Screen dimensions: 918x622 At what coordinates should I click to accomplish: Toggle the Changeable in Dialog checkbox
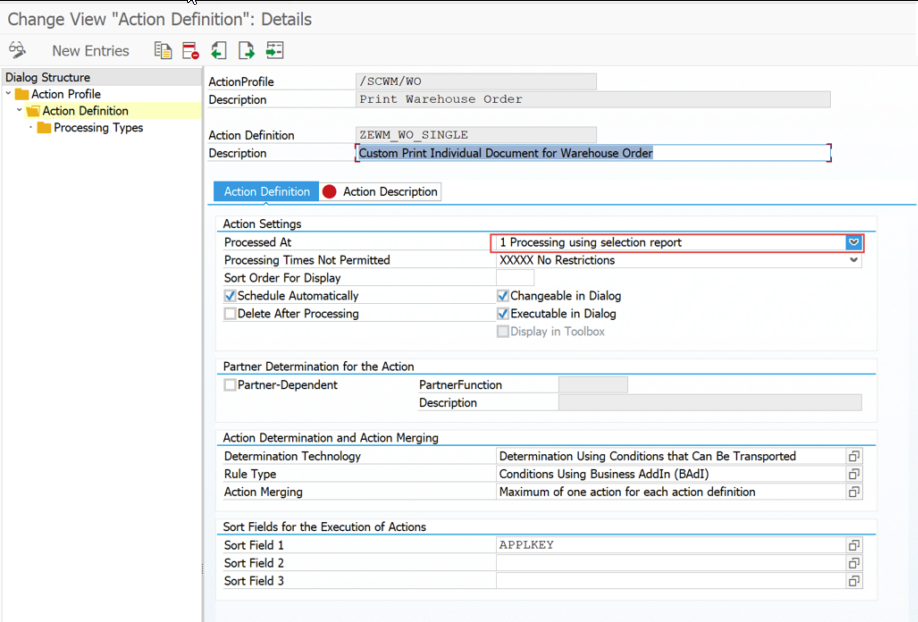[502, 296]
